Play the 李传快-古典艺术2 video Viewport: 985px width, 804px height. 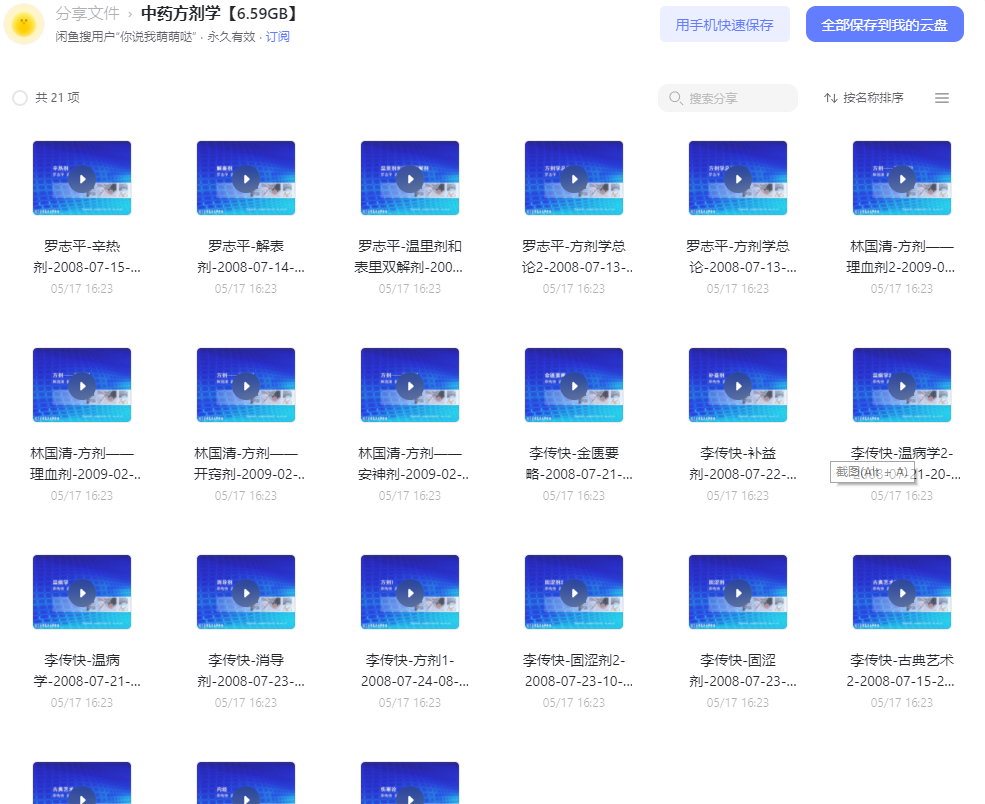[902, 593]
